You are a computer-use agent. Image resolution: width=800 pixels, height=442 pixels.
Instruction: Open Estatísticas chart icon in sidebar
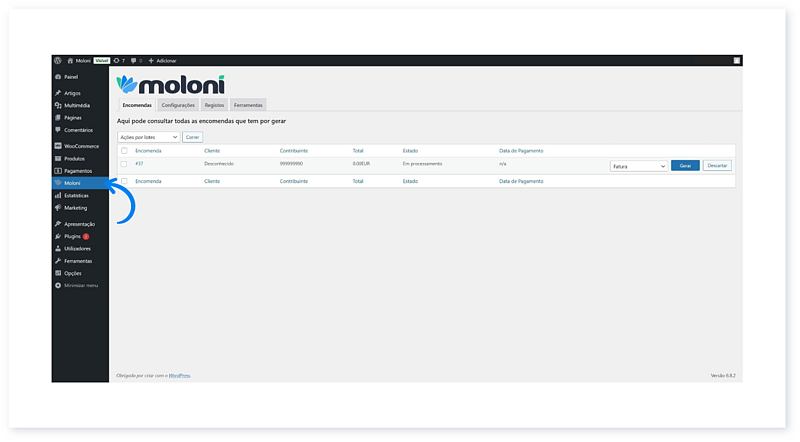tap(58, 196)
